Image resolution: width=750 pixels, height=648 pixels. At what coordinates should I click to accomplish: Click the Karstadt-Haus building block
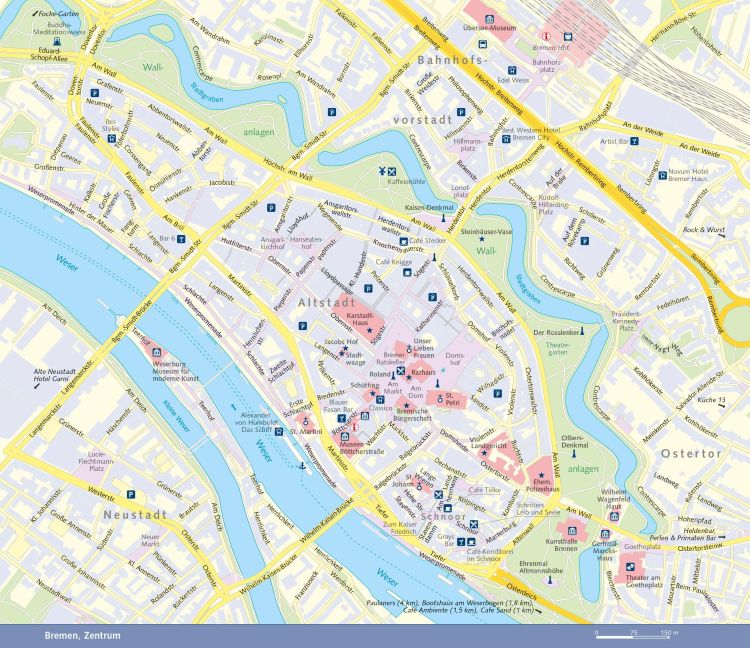358,320
